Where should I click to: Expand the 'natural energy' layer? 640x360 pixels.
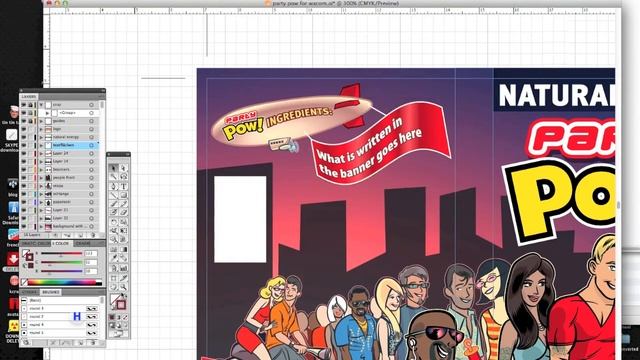[41, 137]
